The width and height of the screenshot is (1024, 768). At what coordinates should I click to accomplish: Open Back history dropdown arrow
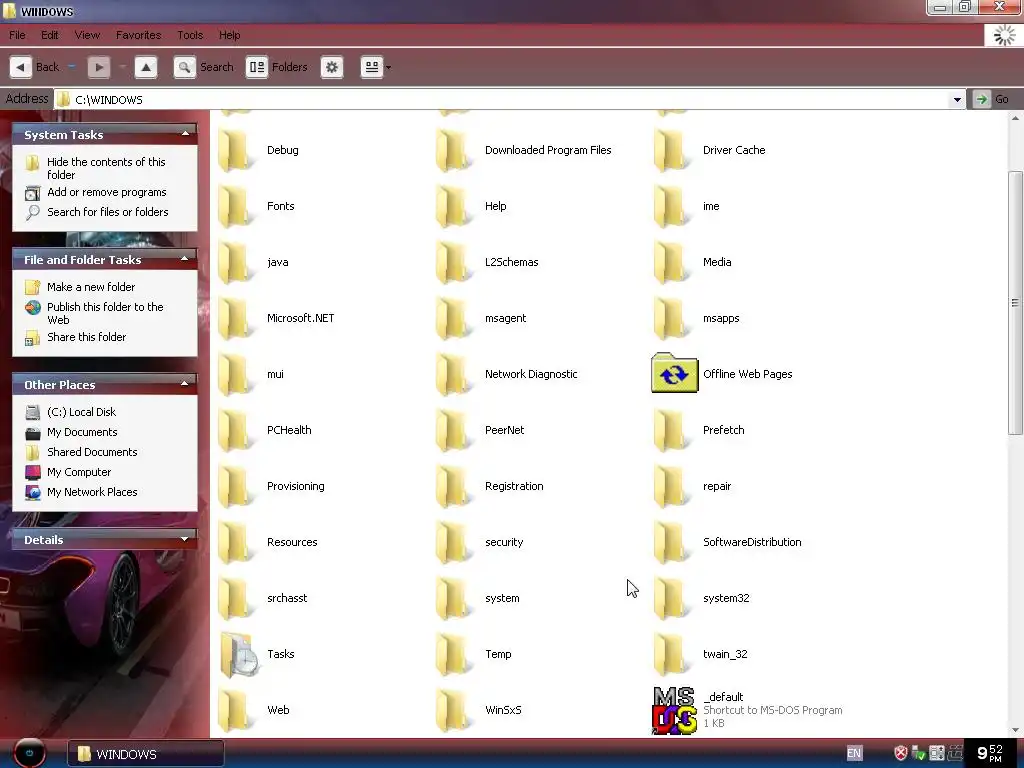[72, 67]
